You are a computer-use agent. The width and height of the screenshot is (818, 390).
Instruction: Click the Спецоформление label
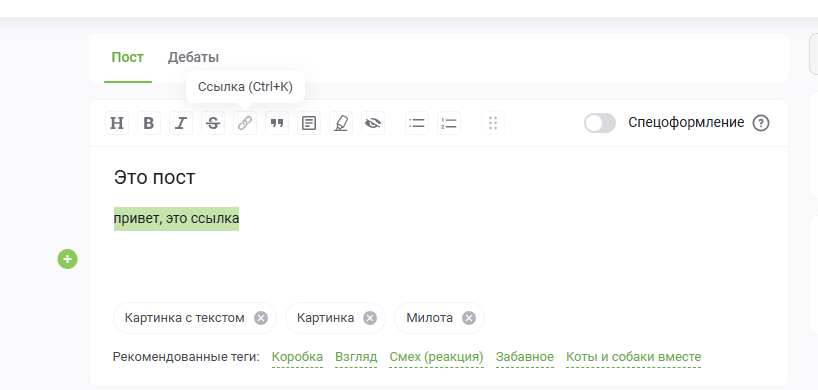coord(686,123)
